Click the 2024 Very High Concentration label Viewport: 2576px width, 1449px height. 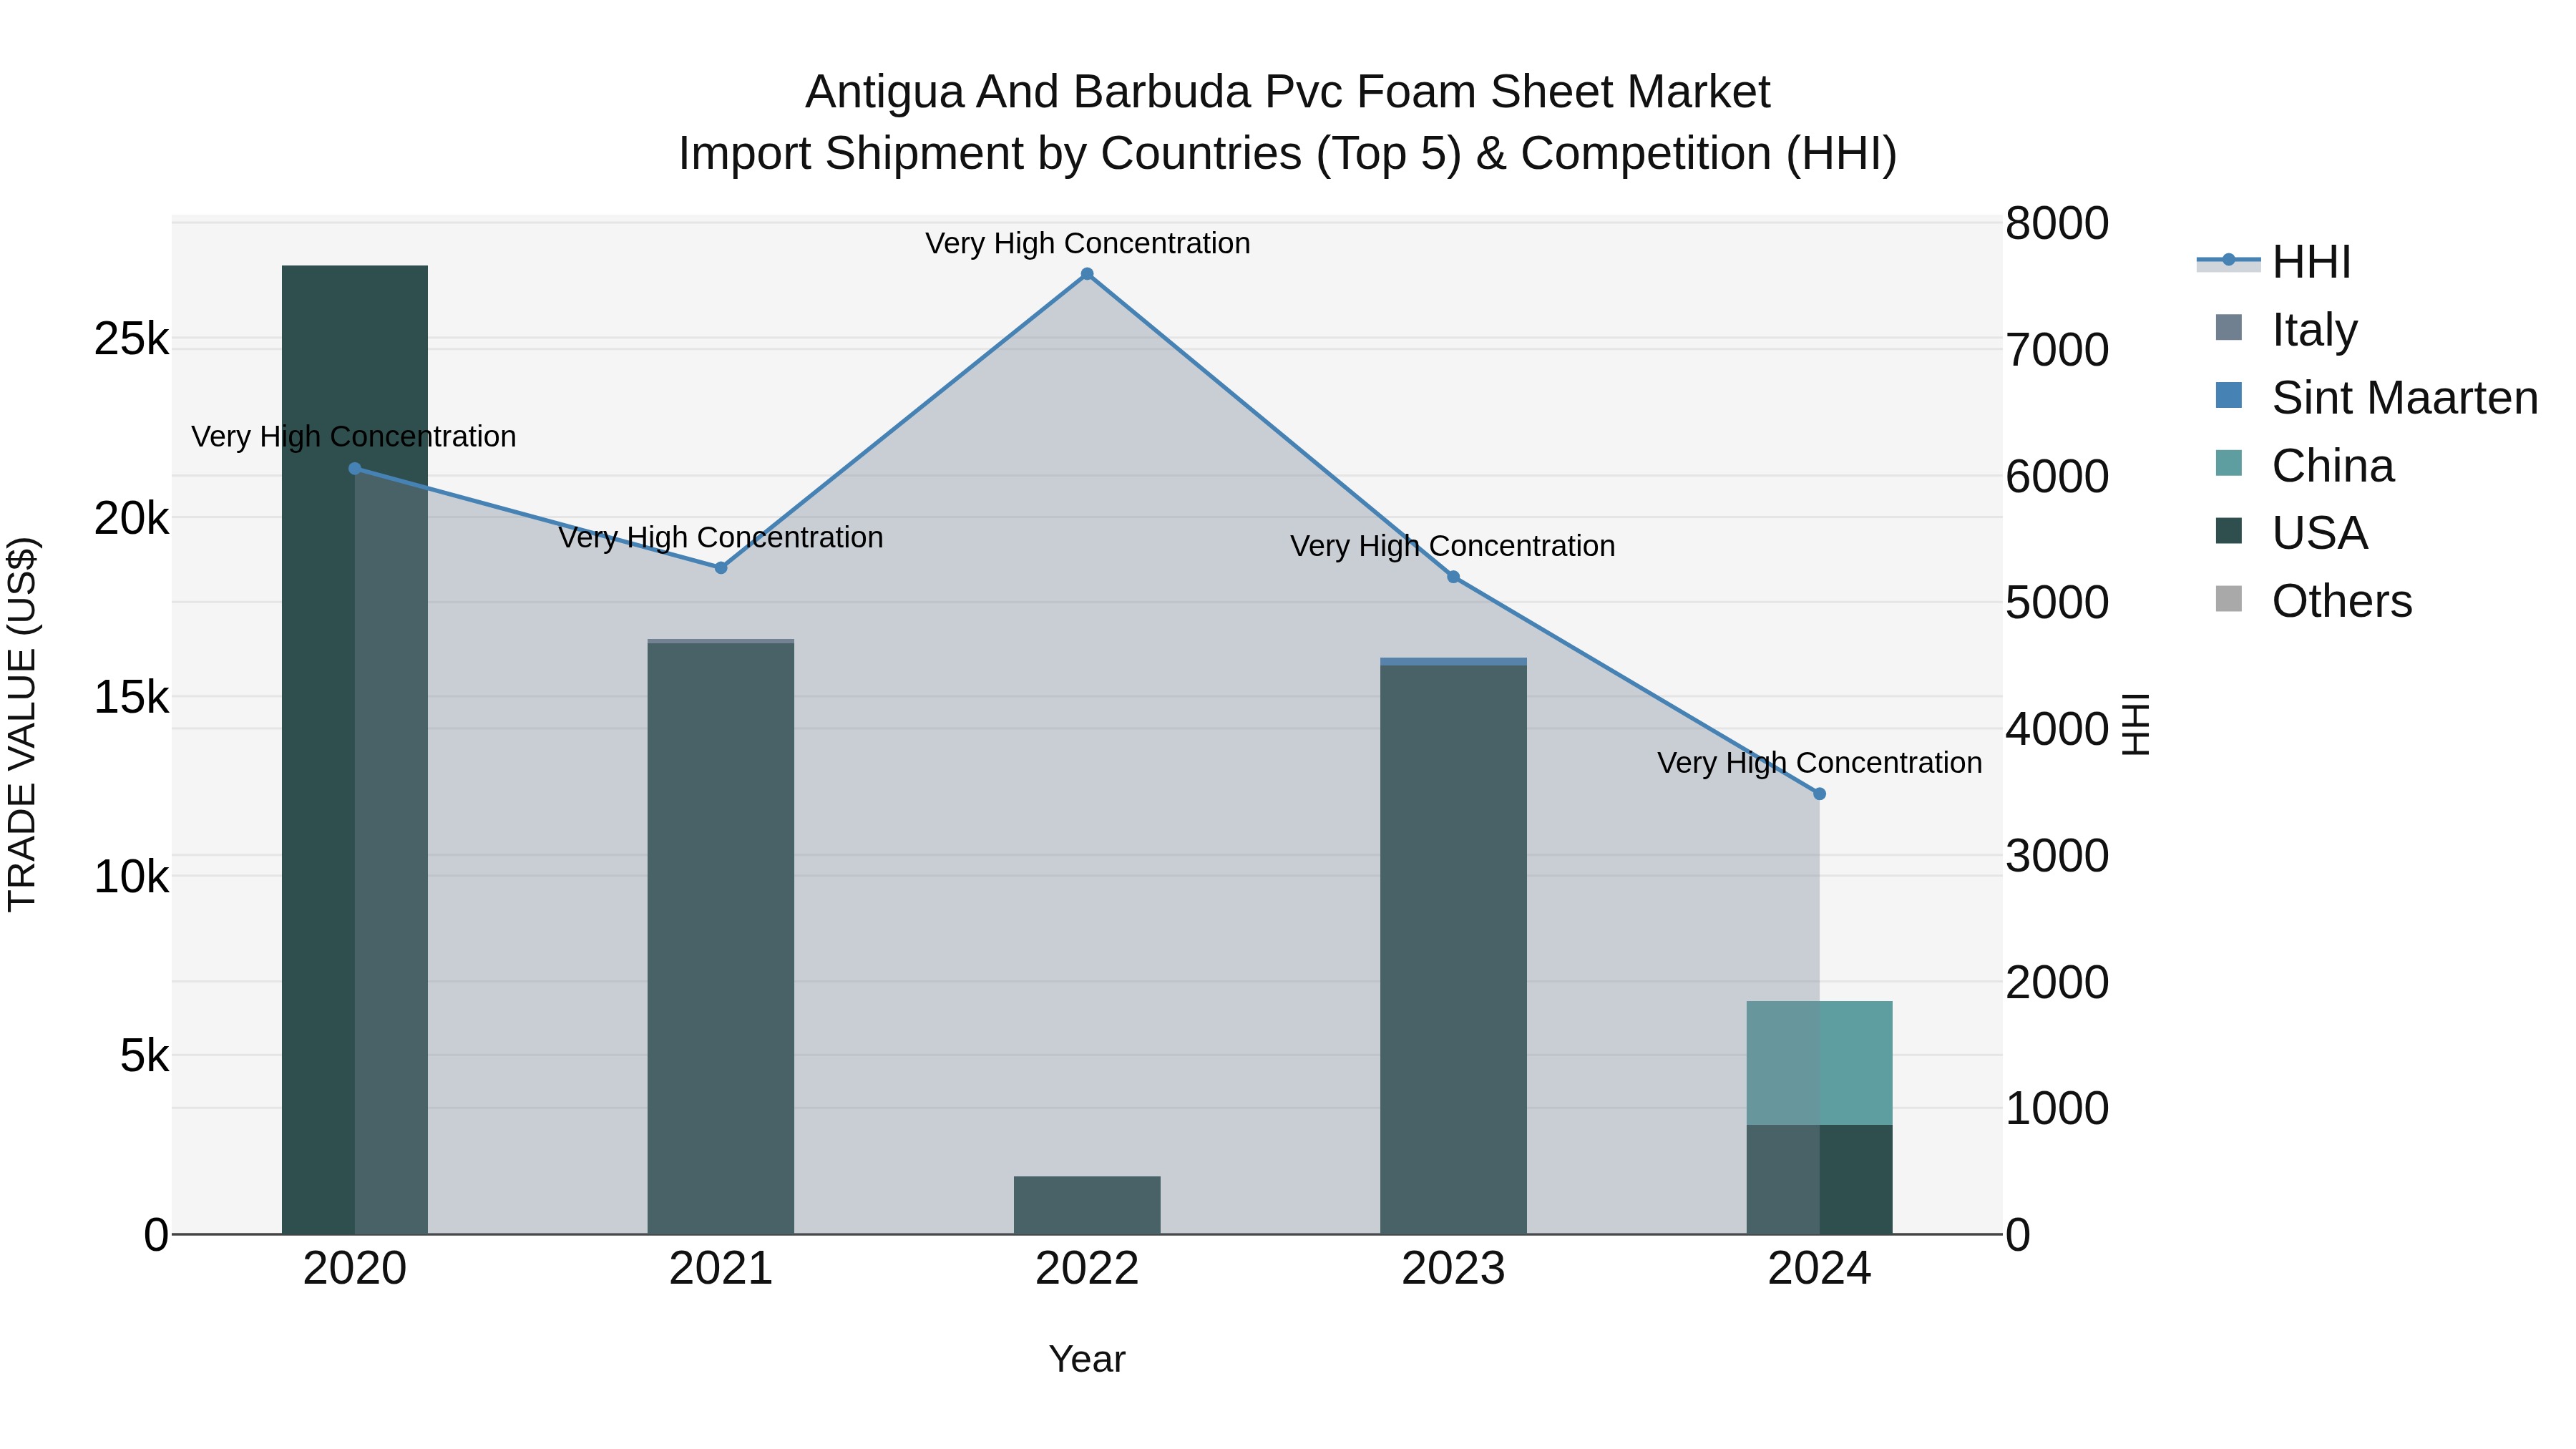coord(1819,763)
